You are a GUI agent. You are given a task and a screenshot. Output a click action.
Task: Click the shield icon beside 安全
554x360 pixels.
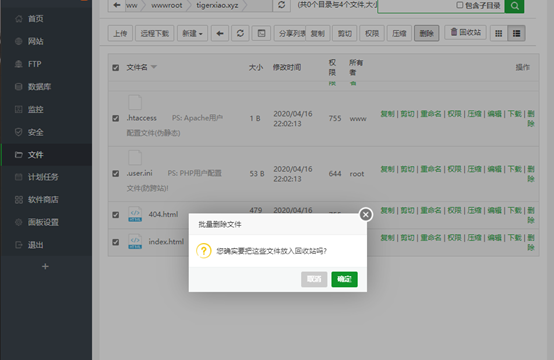pyautogui.click(x=19, y=132)
